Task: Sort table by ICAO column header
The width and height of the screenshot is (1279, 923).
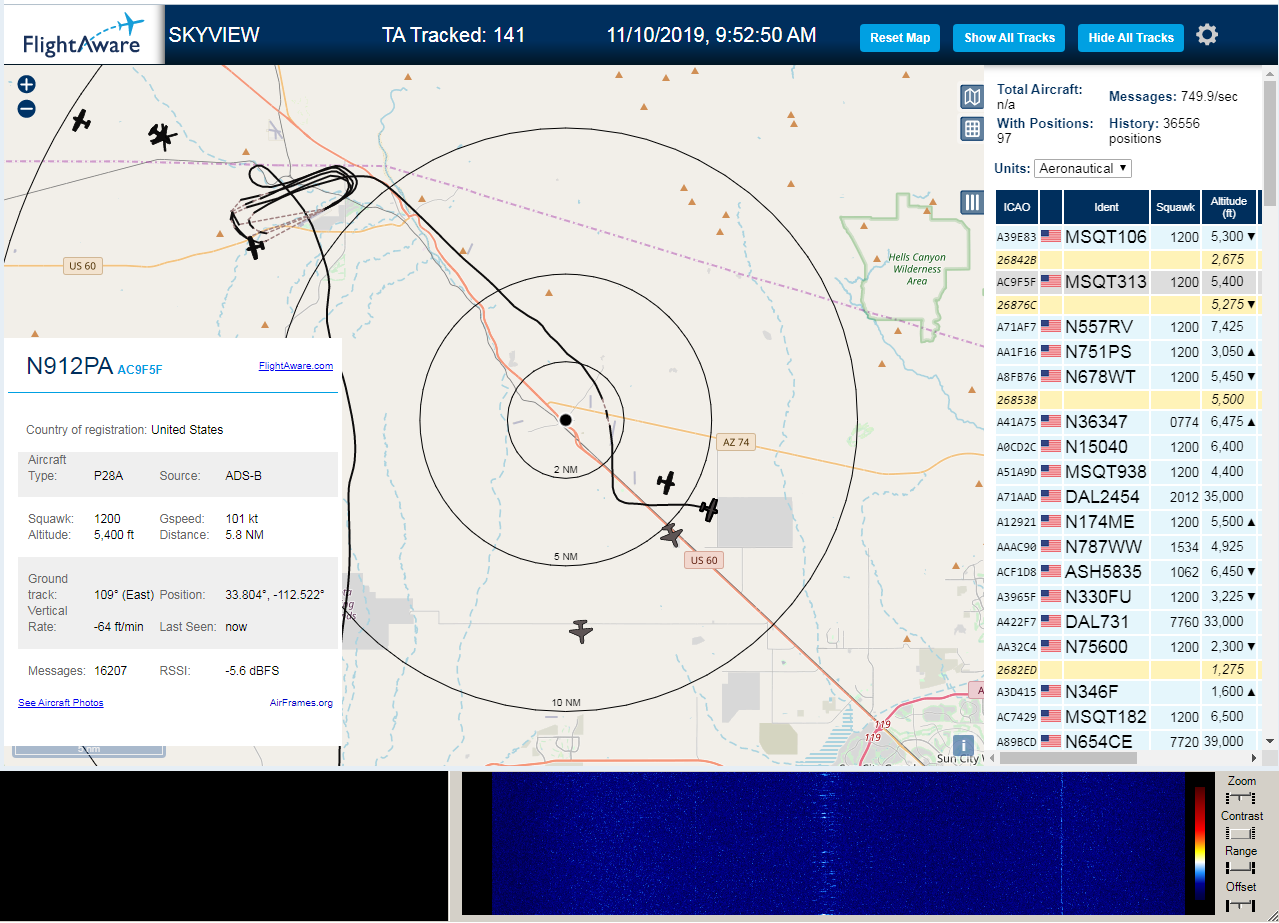Action: (1016, 207)
